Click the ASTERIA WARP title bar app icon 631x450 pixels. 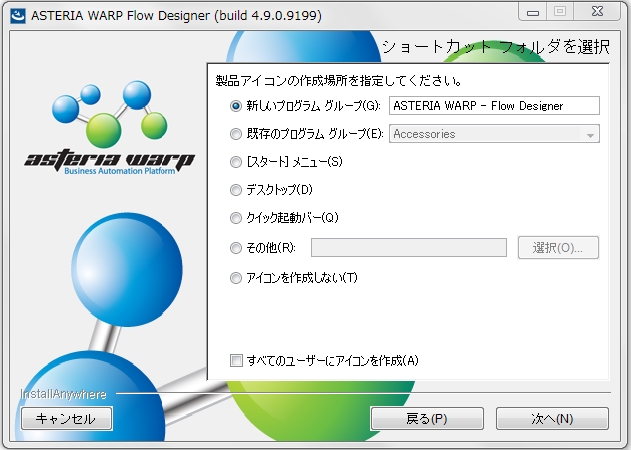click(18, 16)
